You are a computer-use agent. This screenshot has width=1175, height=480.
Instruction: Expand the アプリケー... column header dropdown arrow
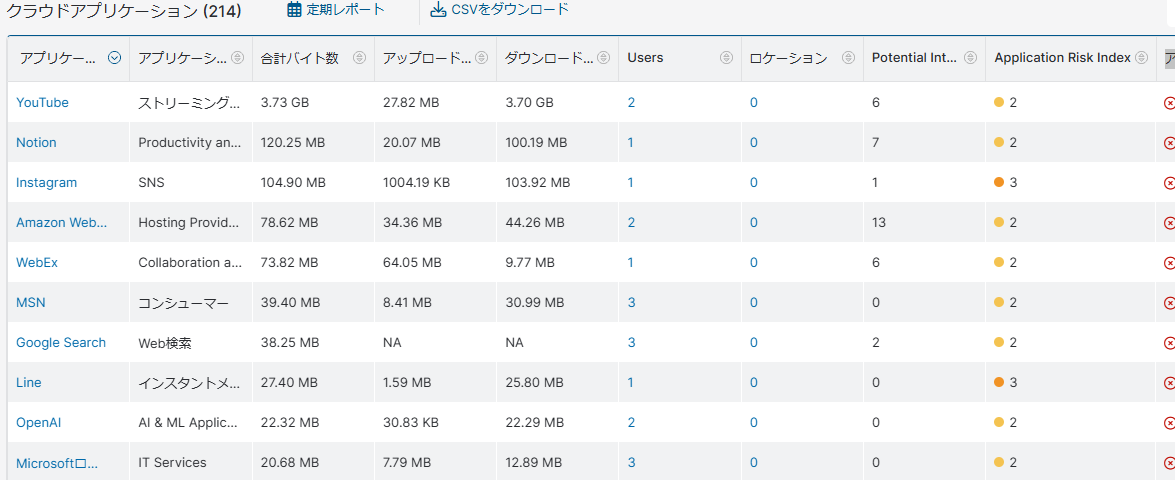(115, 58)
